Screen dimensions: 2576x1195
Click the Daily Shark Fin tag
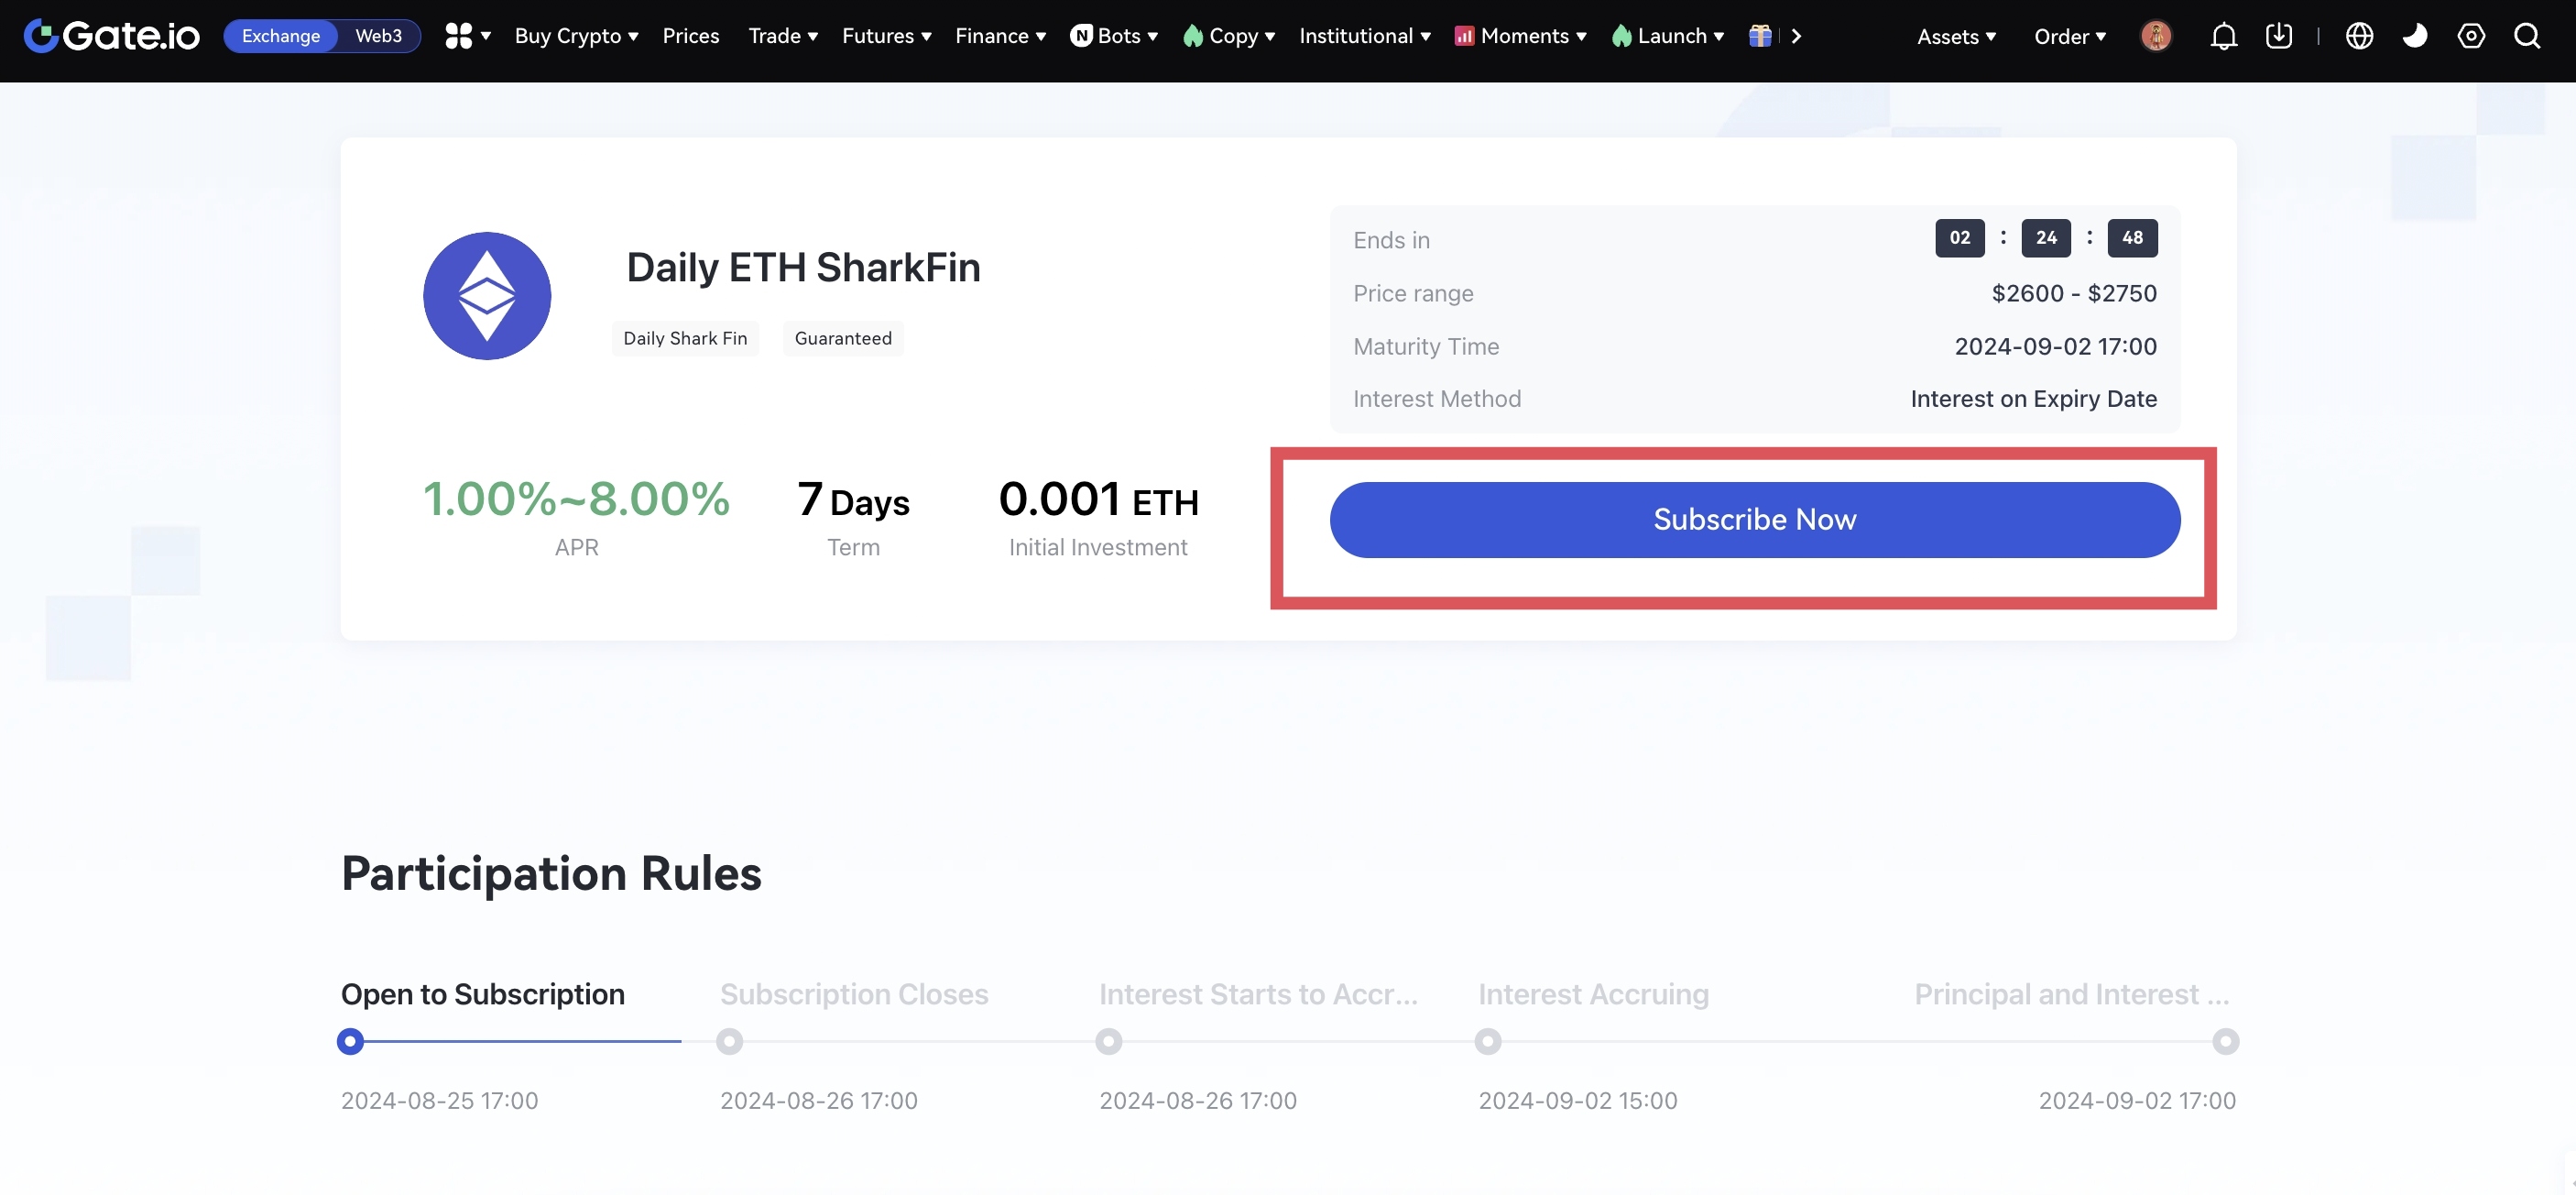(685, 338)
